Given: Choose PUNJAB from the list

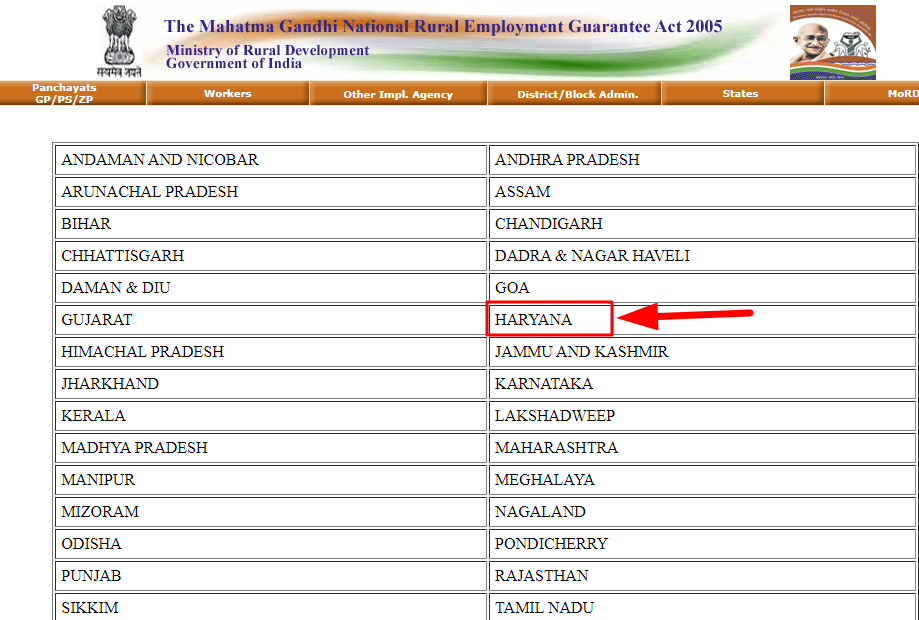Looking at the screenshot, I should (x=91, y=576).
